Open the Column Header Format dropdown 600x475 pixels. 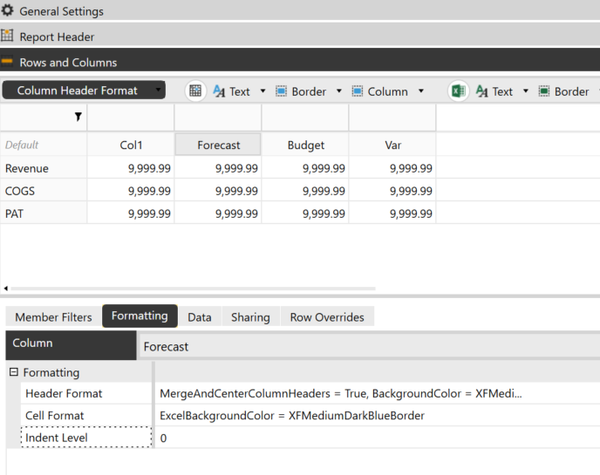click(x=159, y=91)
